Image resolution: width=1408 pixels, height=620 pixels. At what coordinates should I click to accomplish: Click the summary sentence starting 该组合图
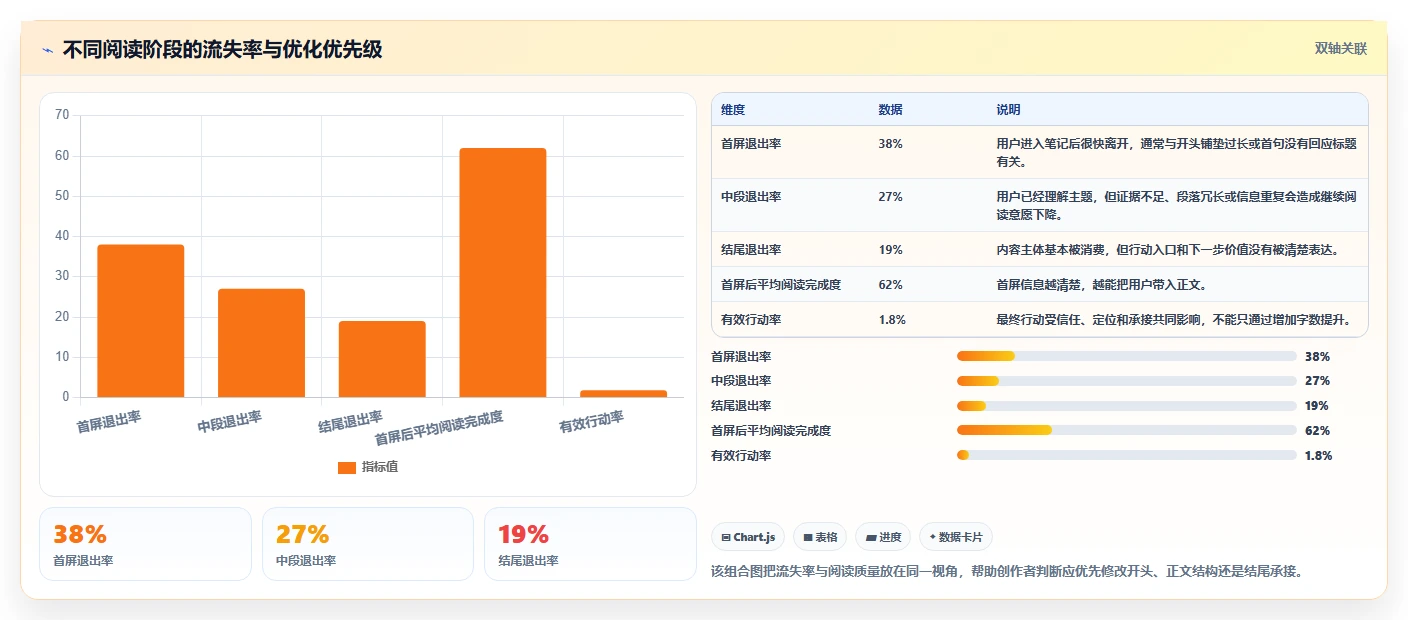pyautogui.click(x=1007, y=571)
